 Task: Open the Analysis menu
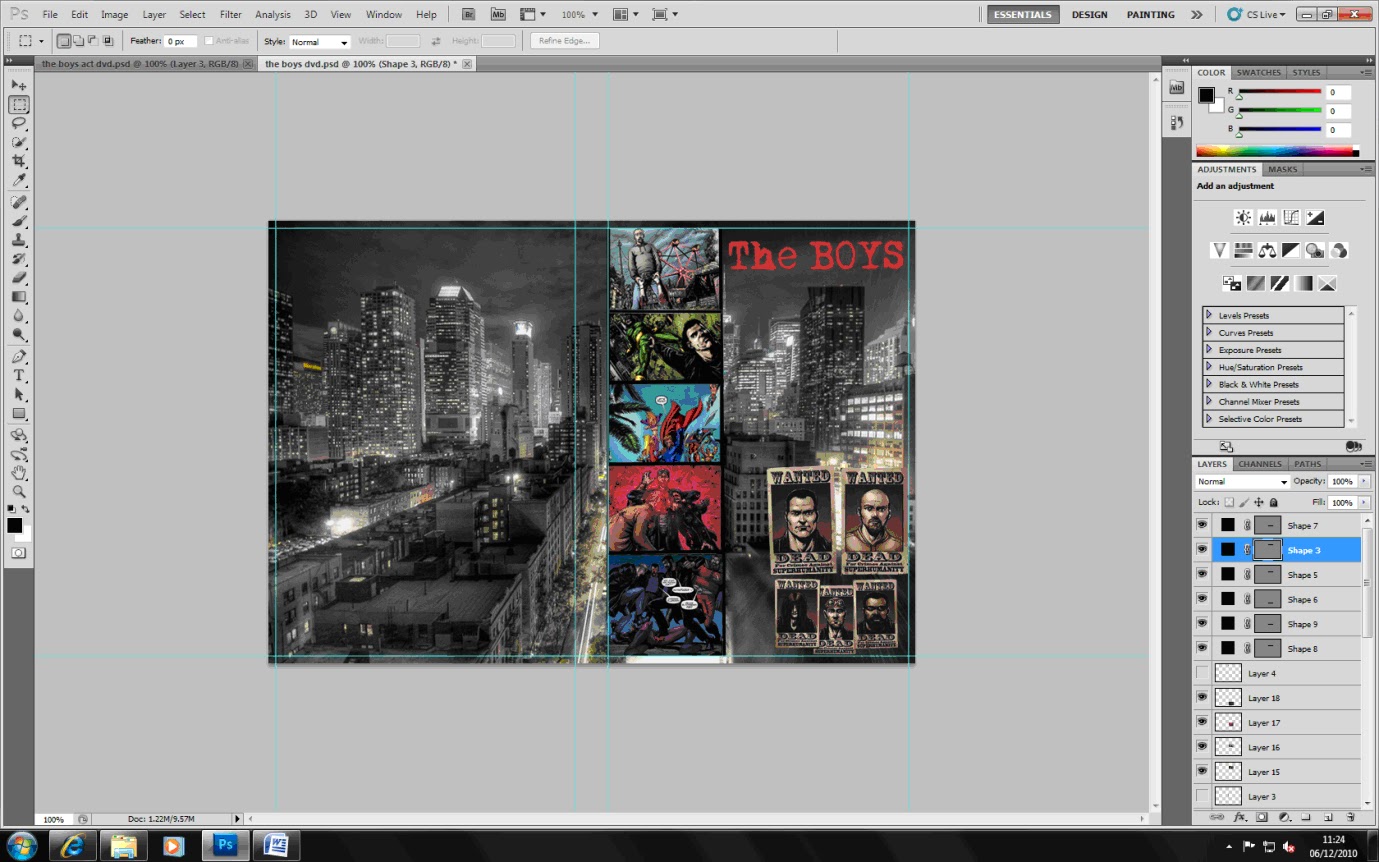click(273, 15)
